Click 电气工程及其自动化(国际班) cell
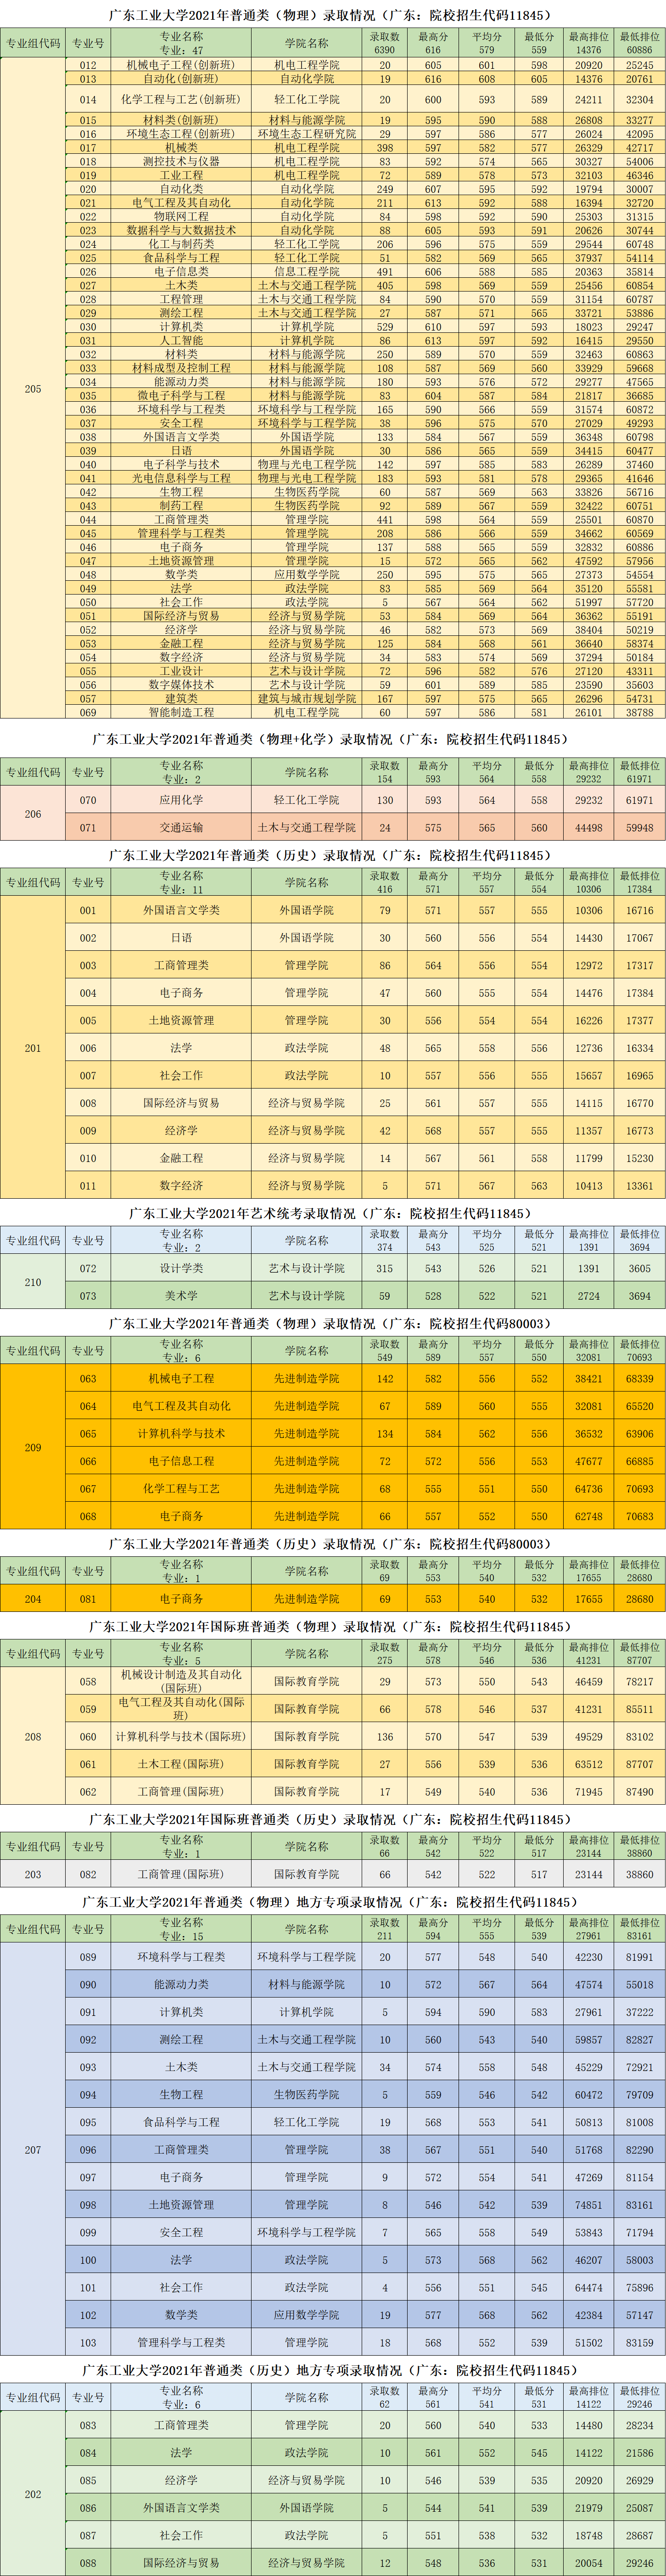Screen dimensions: 666x2576 (x=181, y=1709)
